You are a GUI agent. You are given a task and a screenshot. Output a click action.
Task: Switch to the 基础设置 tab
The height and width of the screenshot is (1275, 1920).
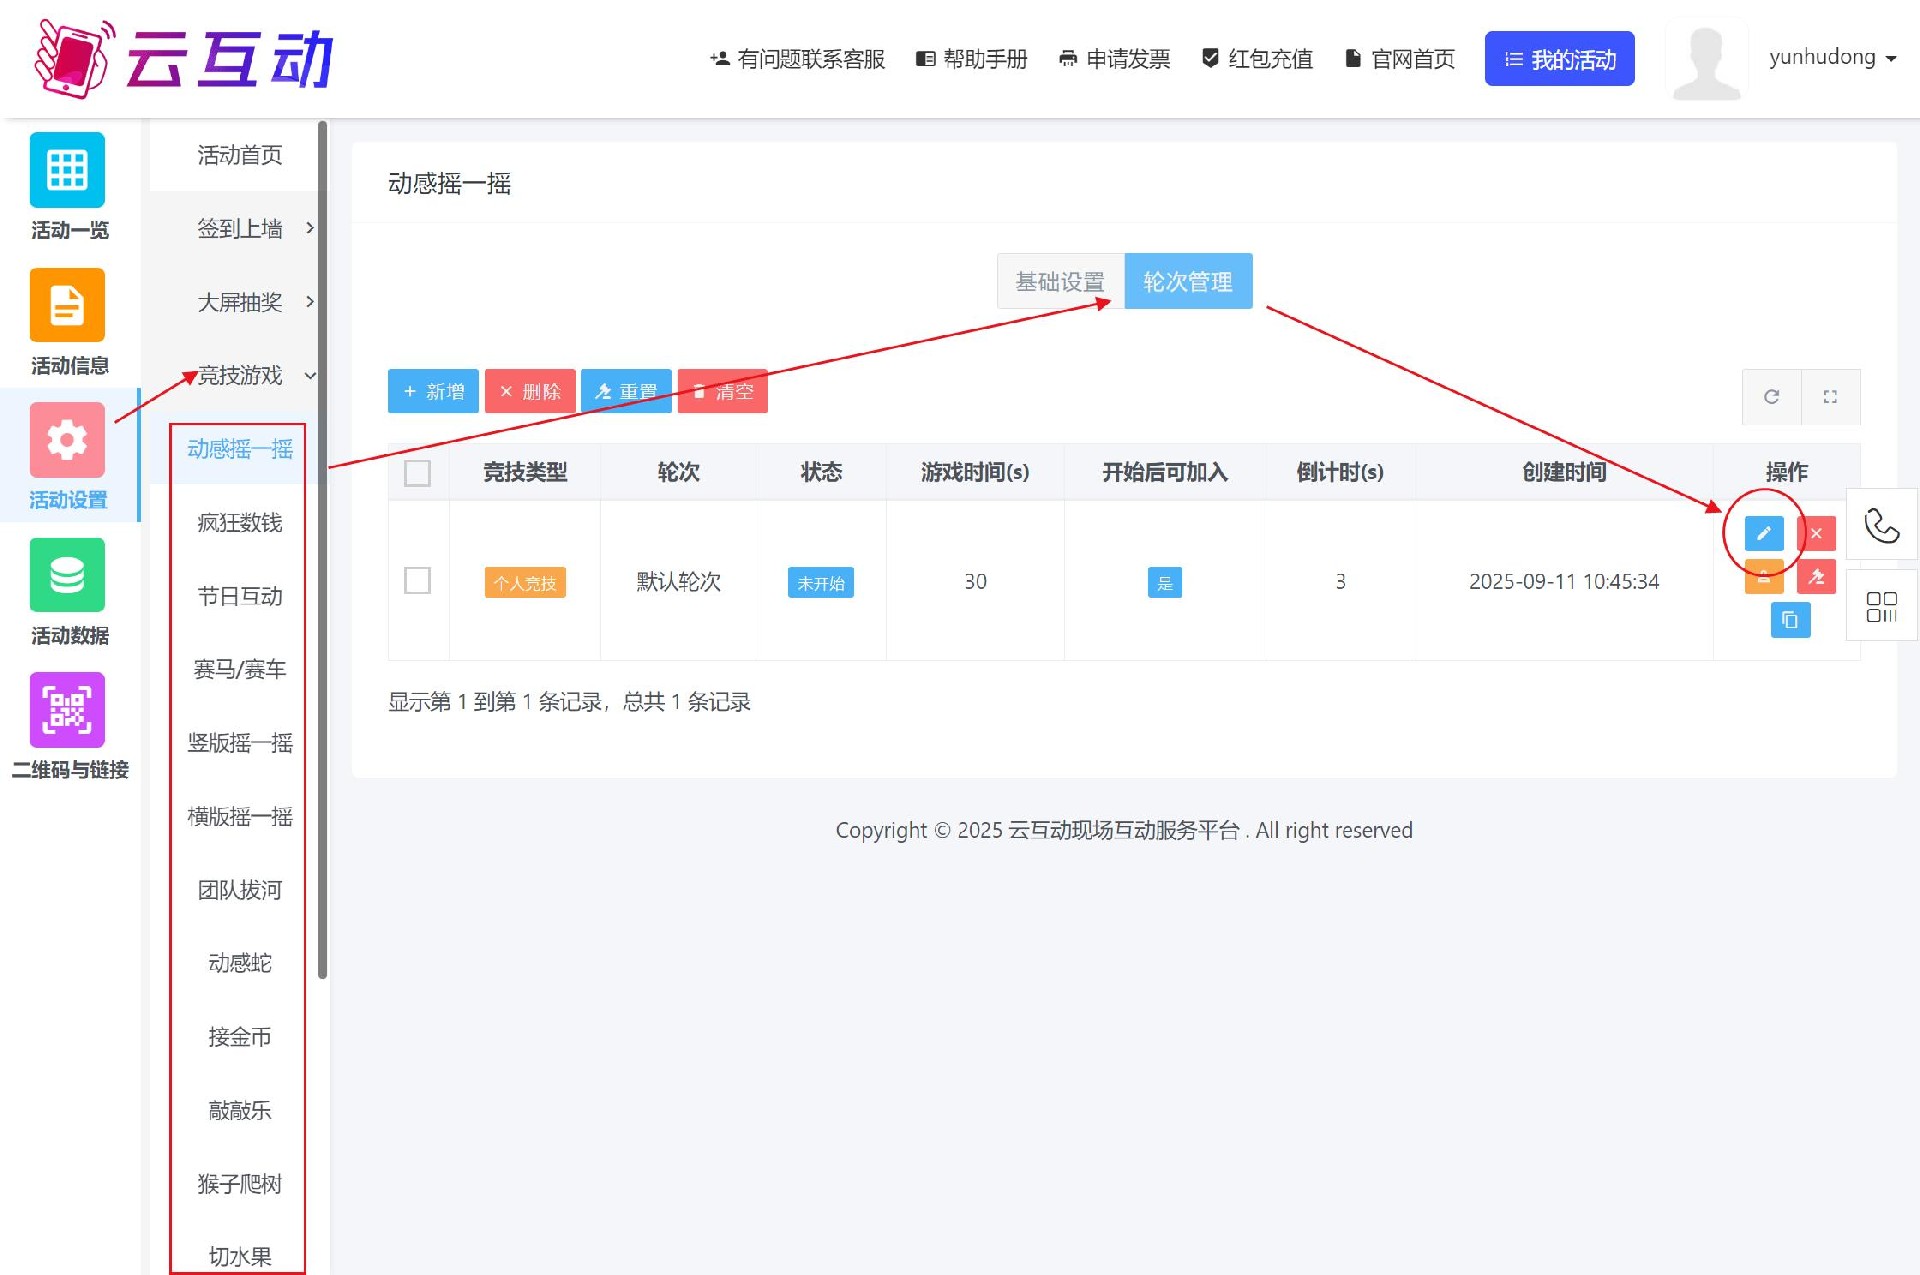[x=1060, y=282]
